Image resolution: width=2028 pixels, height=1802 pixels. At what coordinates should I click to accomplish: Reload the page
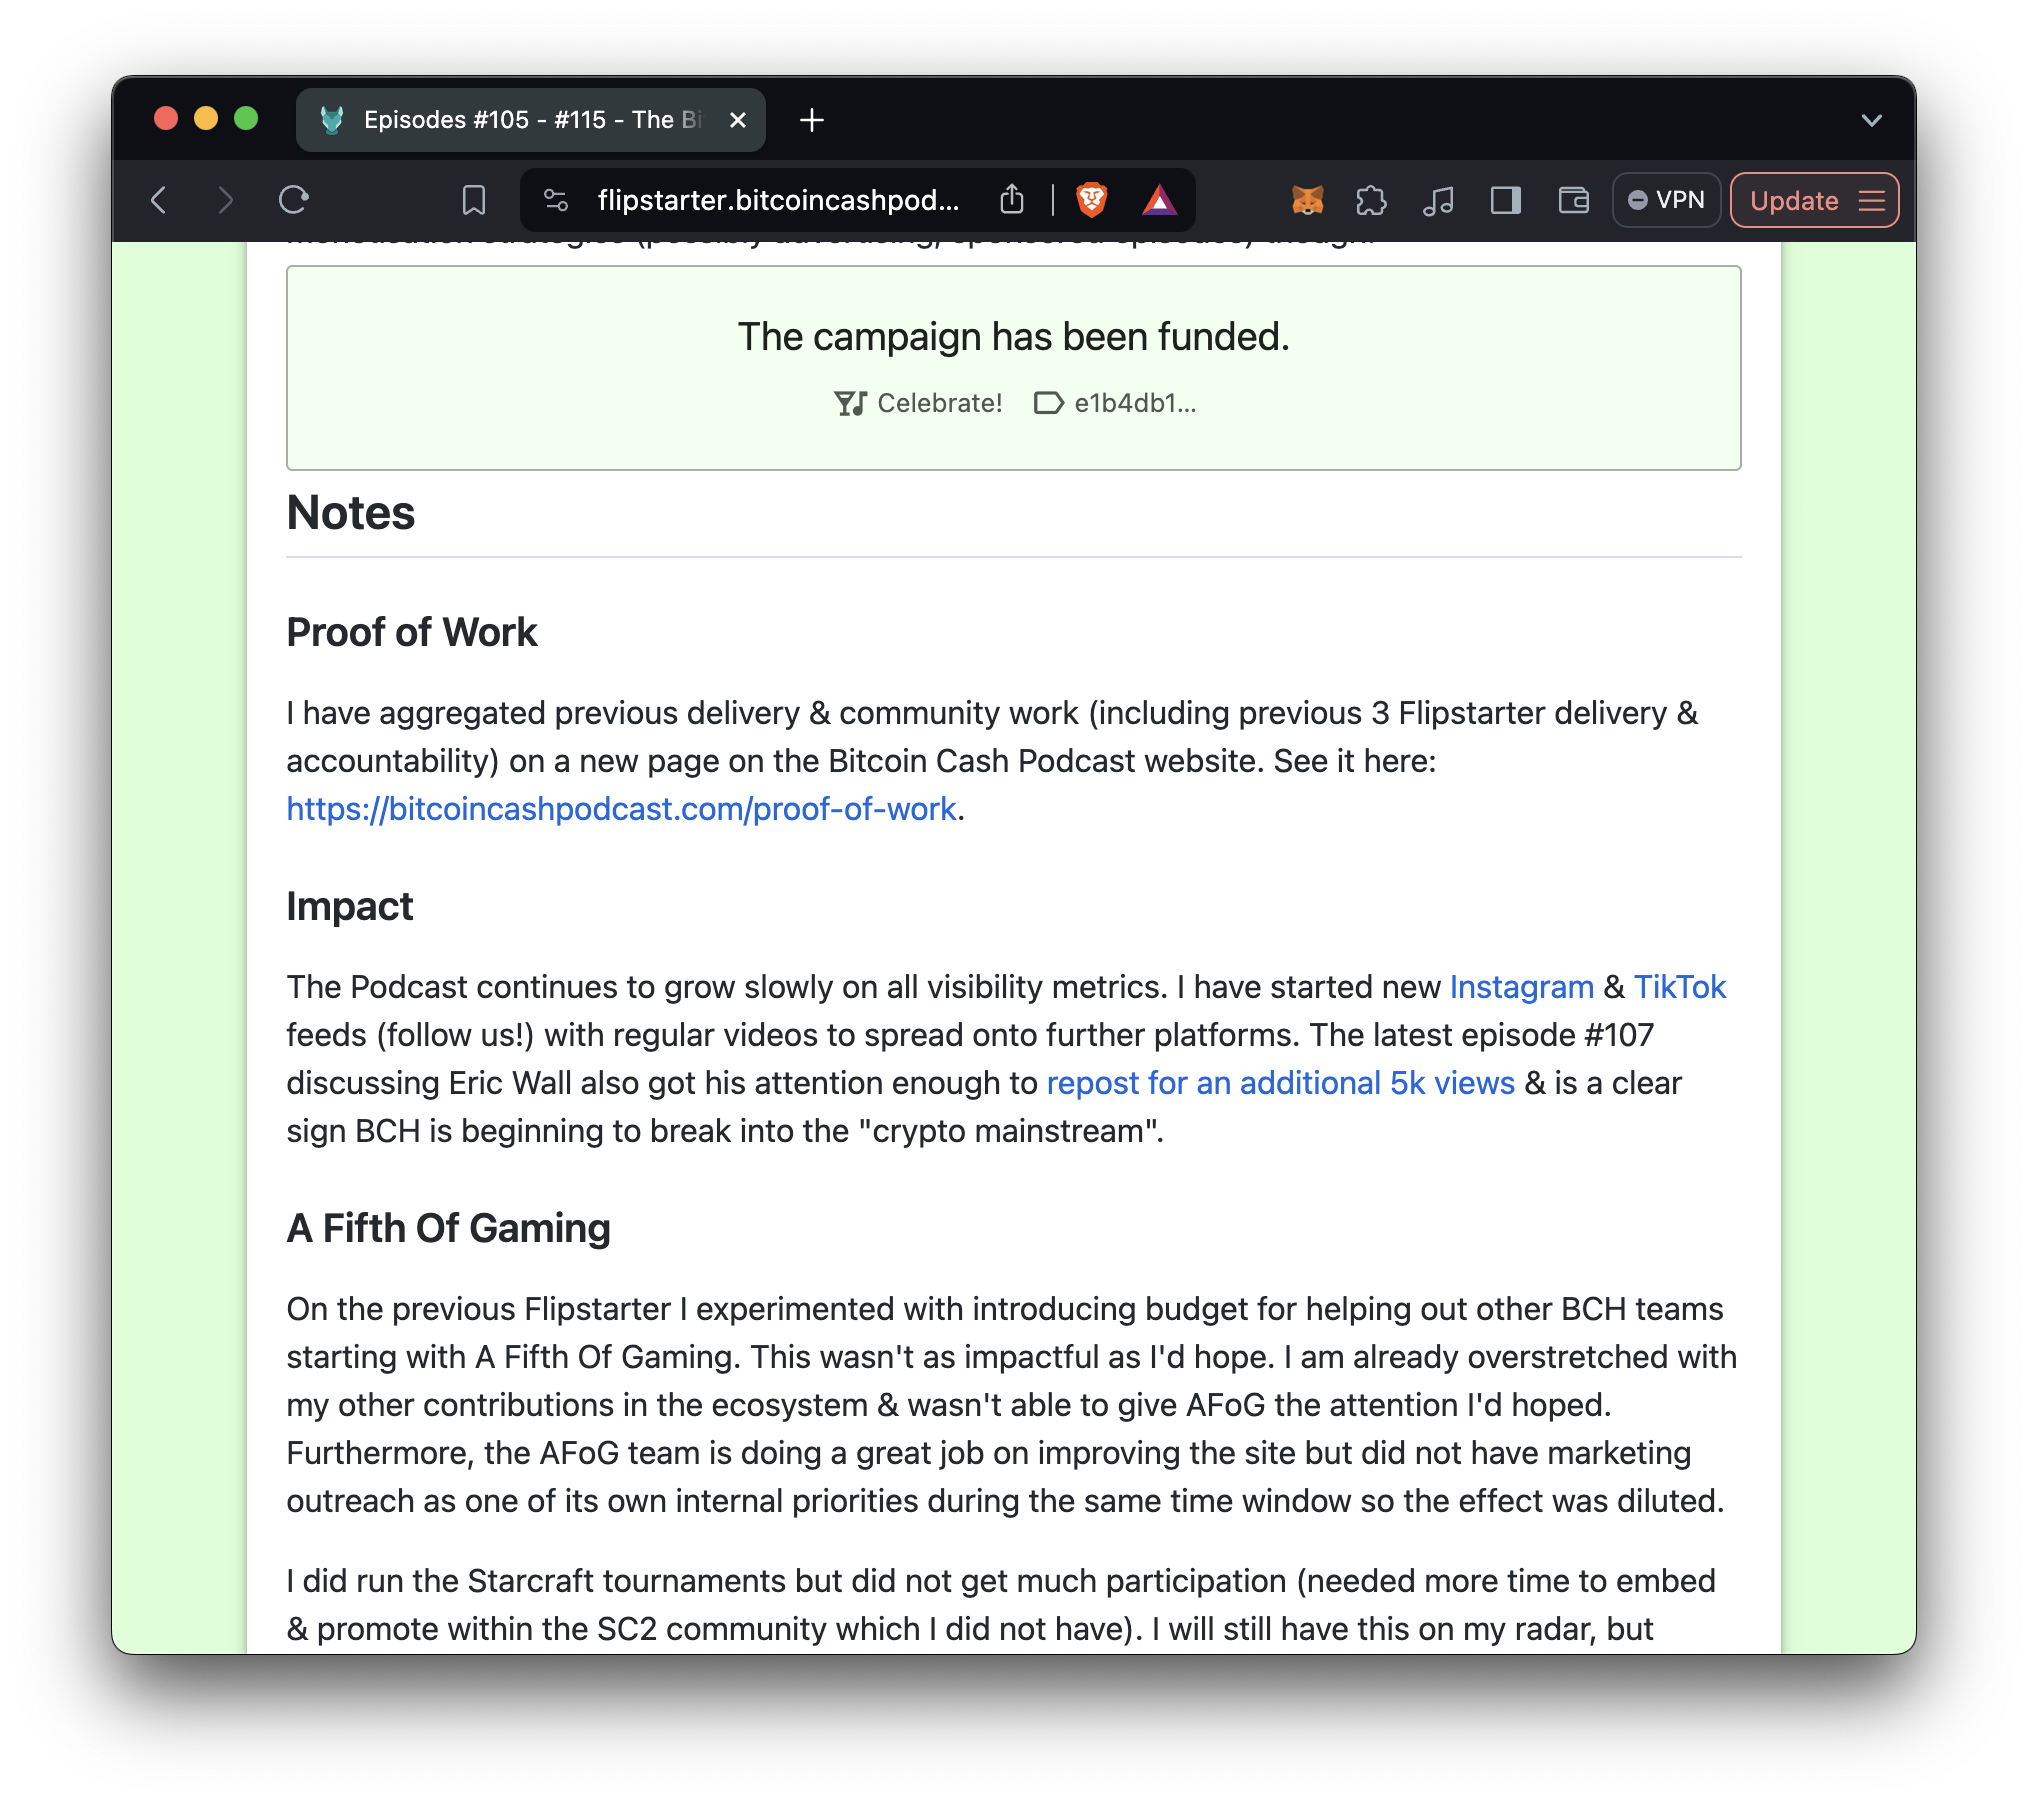293,200
